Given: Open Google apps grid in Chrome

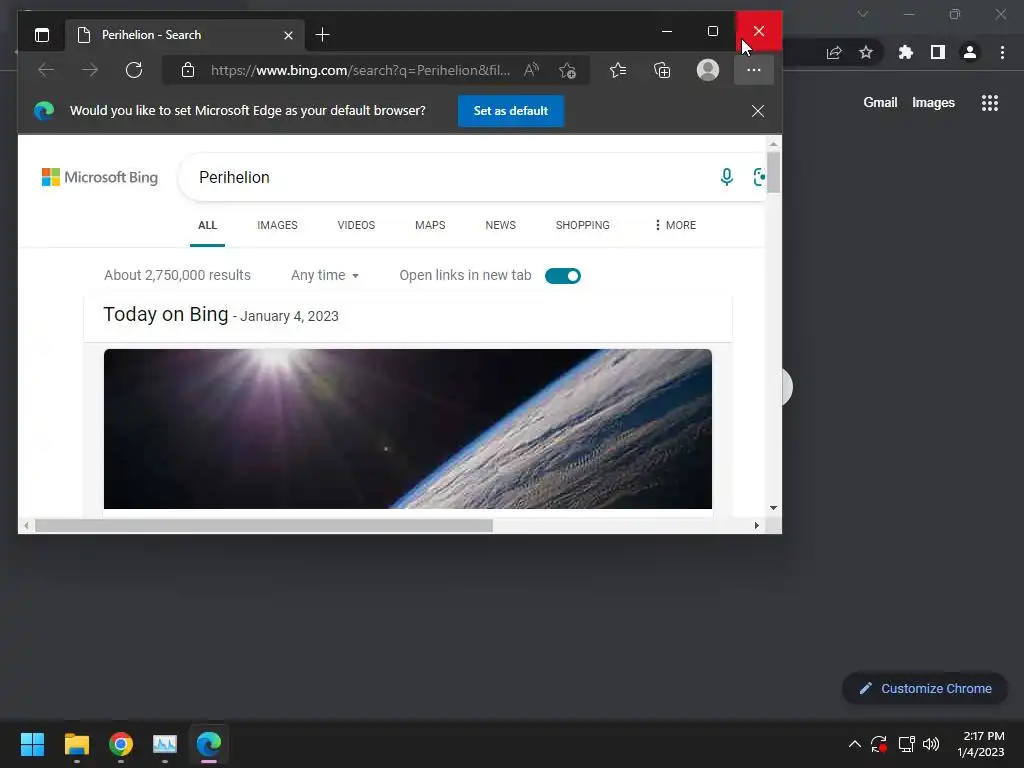Looking at the screenshot, I should pyautogui.click(x=989, y=103).
